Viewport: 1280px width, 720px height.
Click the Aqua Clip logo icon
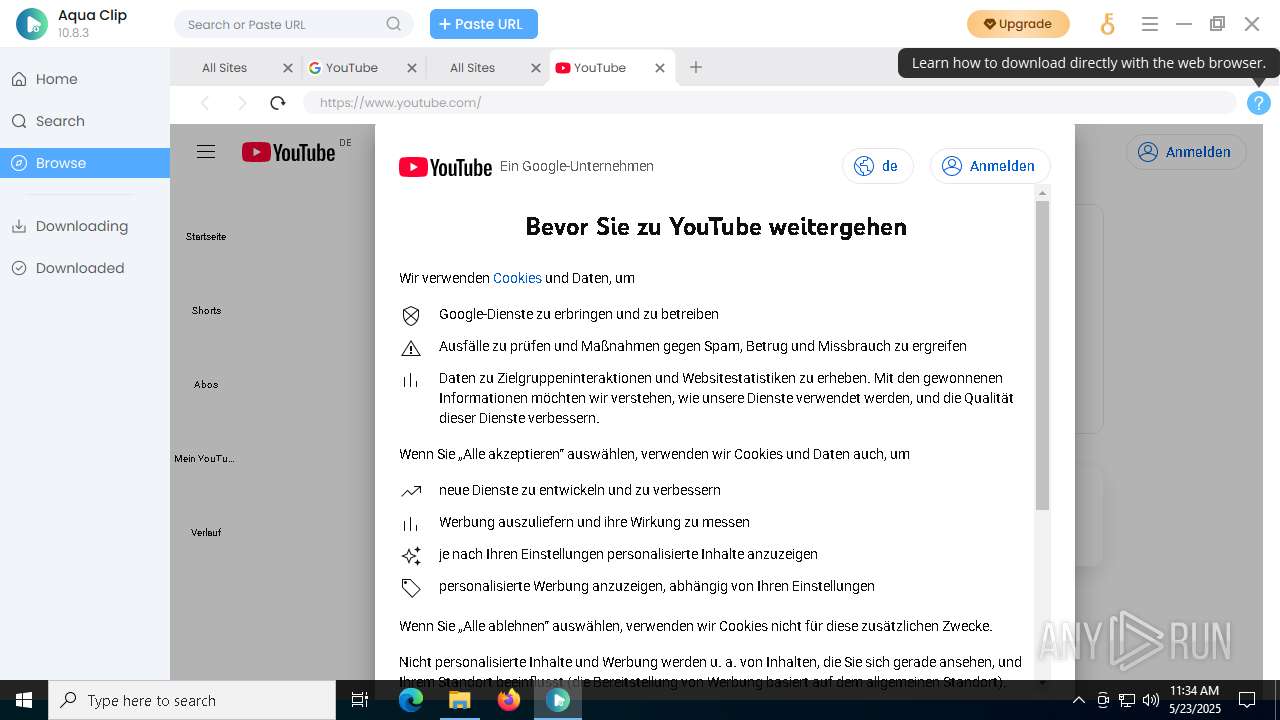(x=32, y=24)
